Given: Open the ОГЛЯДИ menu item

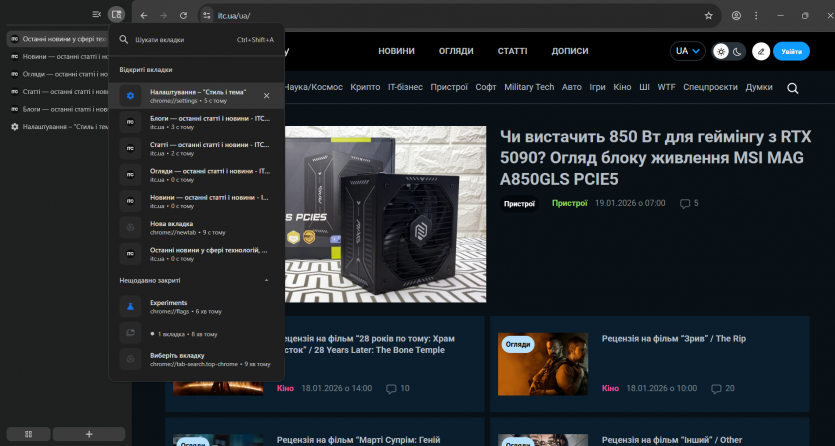Looking at the screenshot, I should (456, 51).
